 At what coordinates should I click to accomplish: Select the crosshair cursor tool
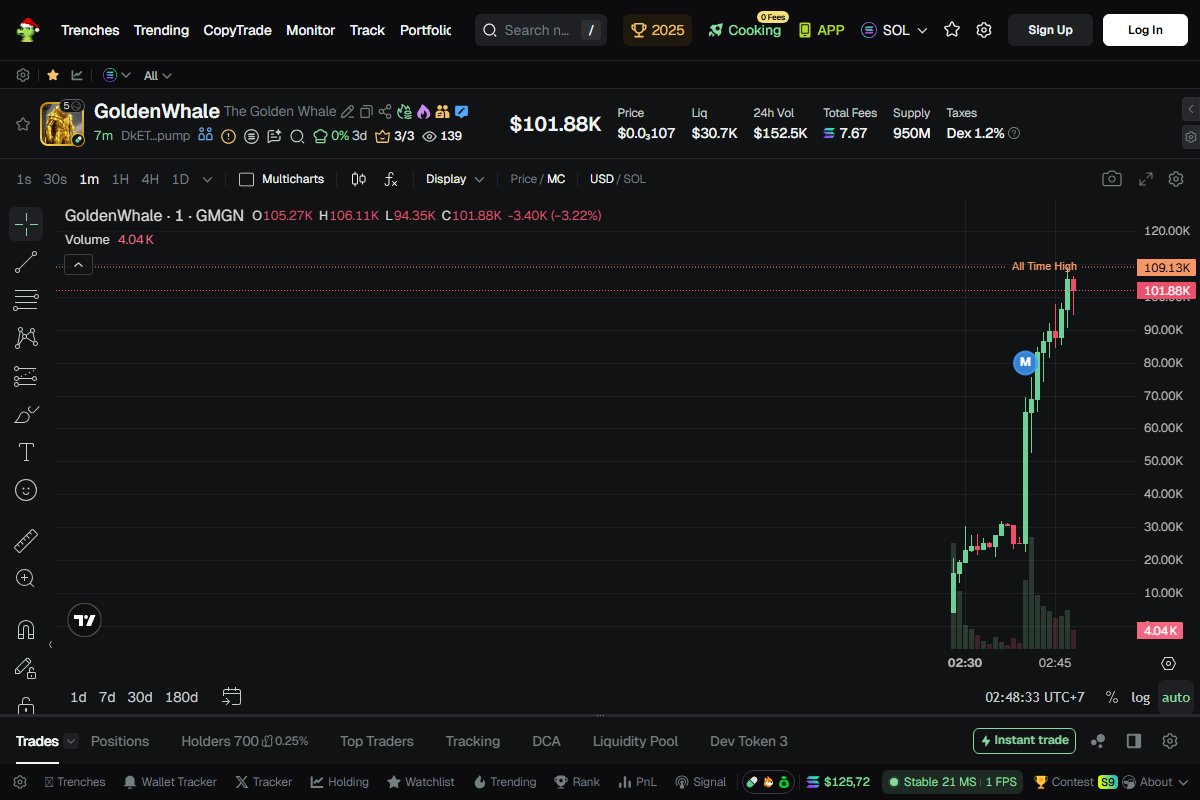pos(26,224)
